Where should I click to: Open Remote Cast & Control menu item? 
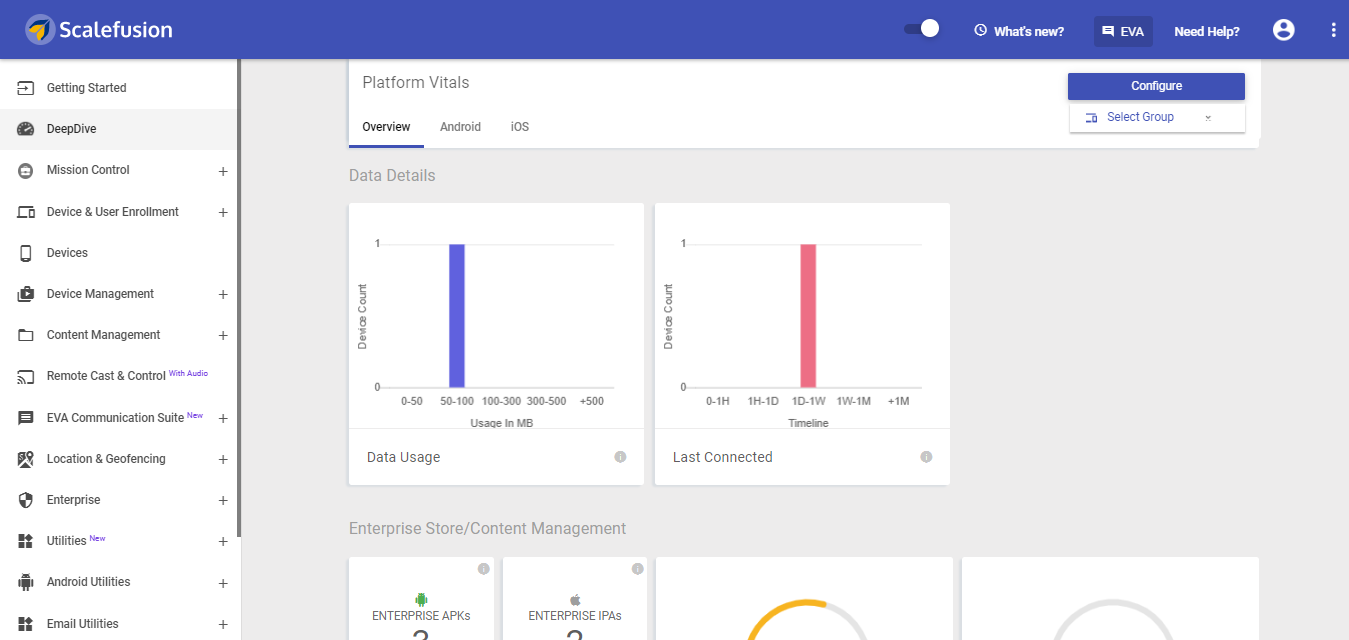point(118,376)
